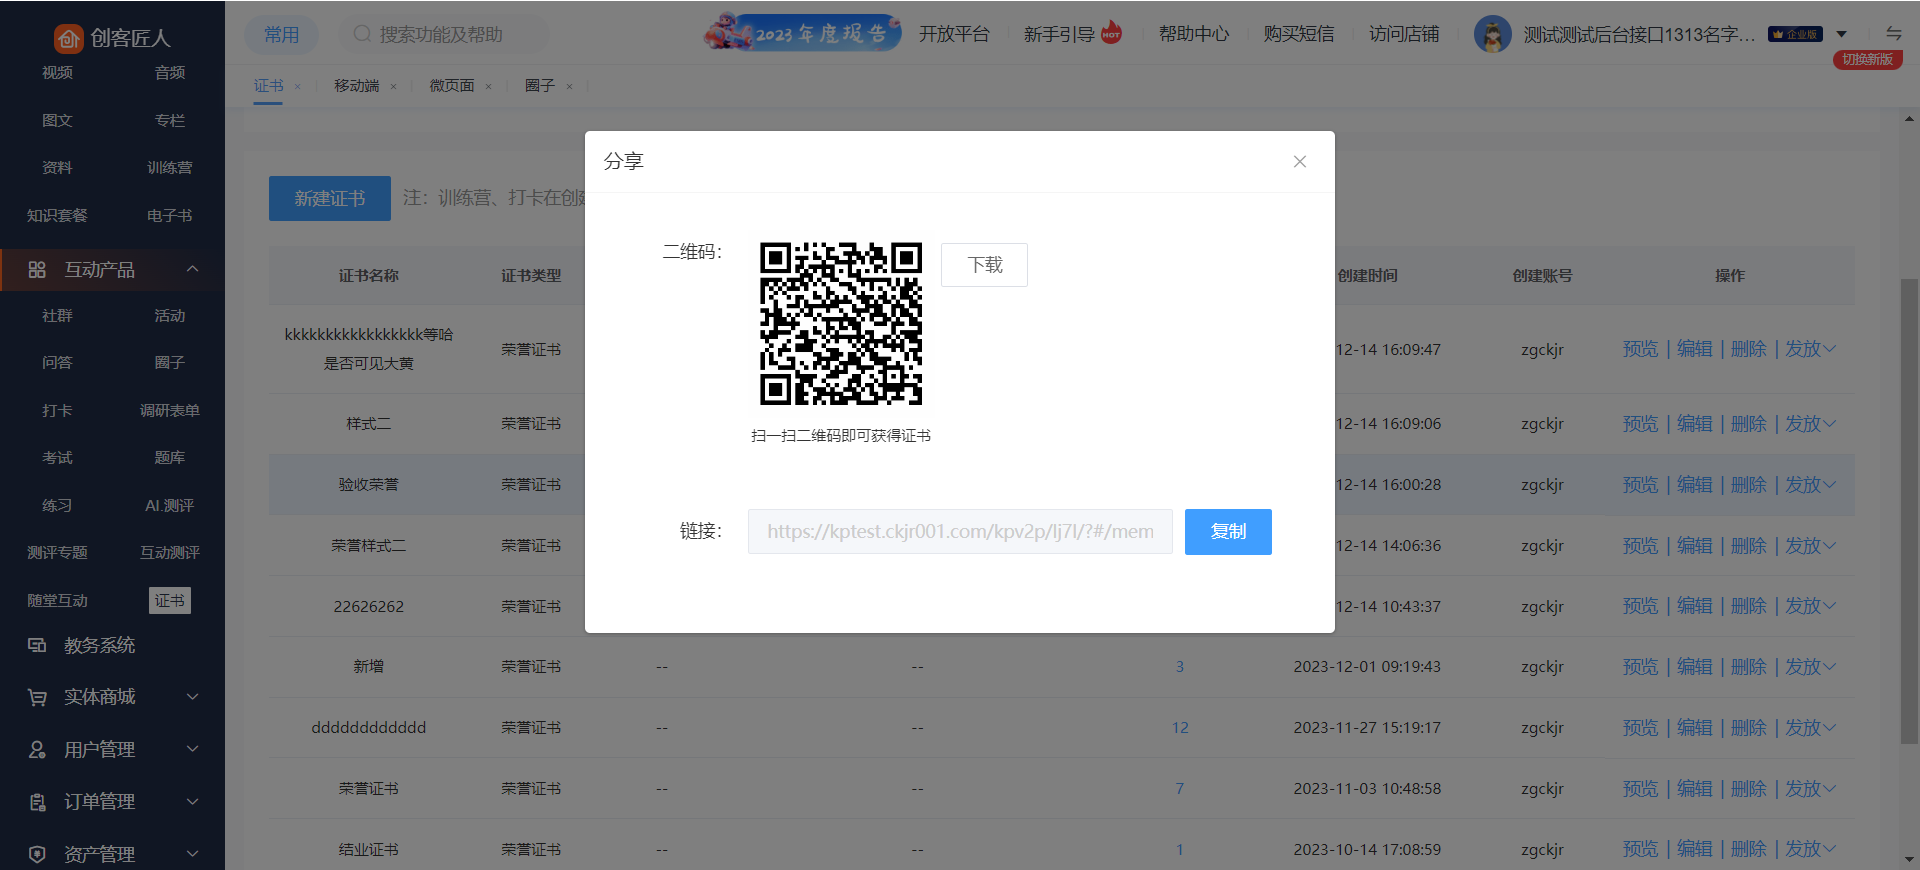Click the 订单管理 icon

37,802
